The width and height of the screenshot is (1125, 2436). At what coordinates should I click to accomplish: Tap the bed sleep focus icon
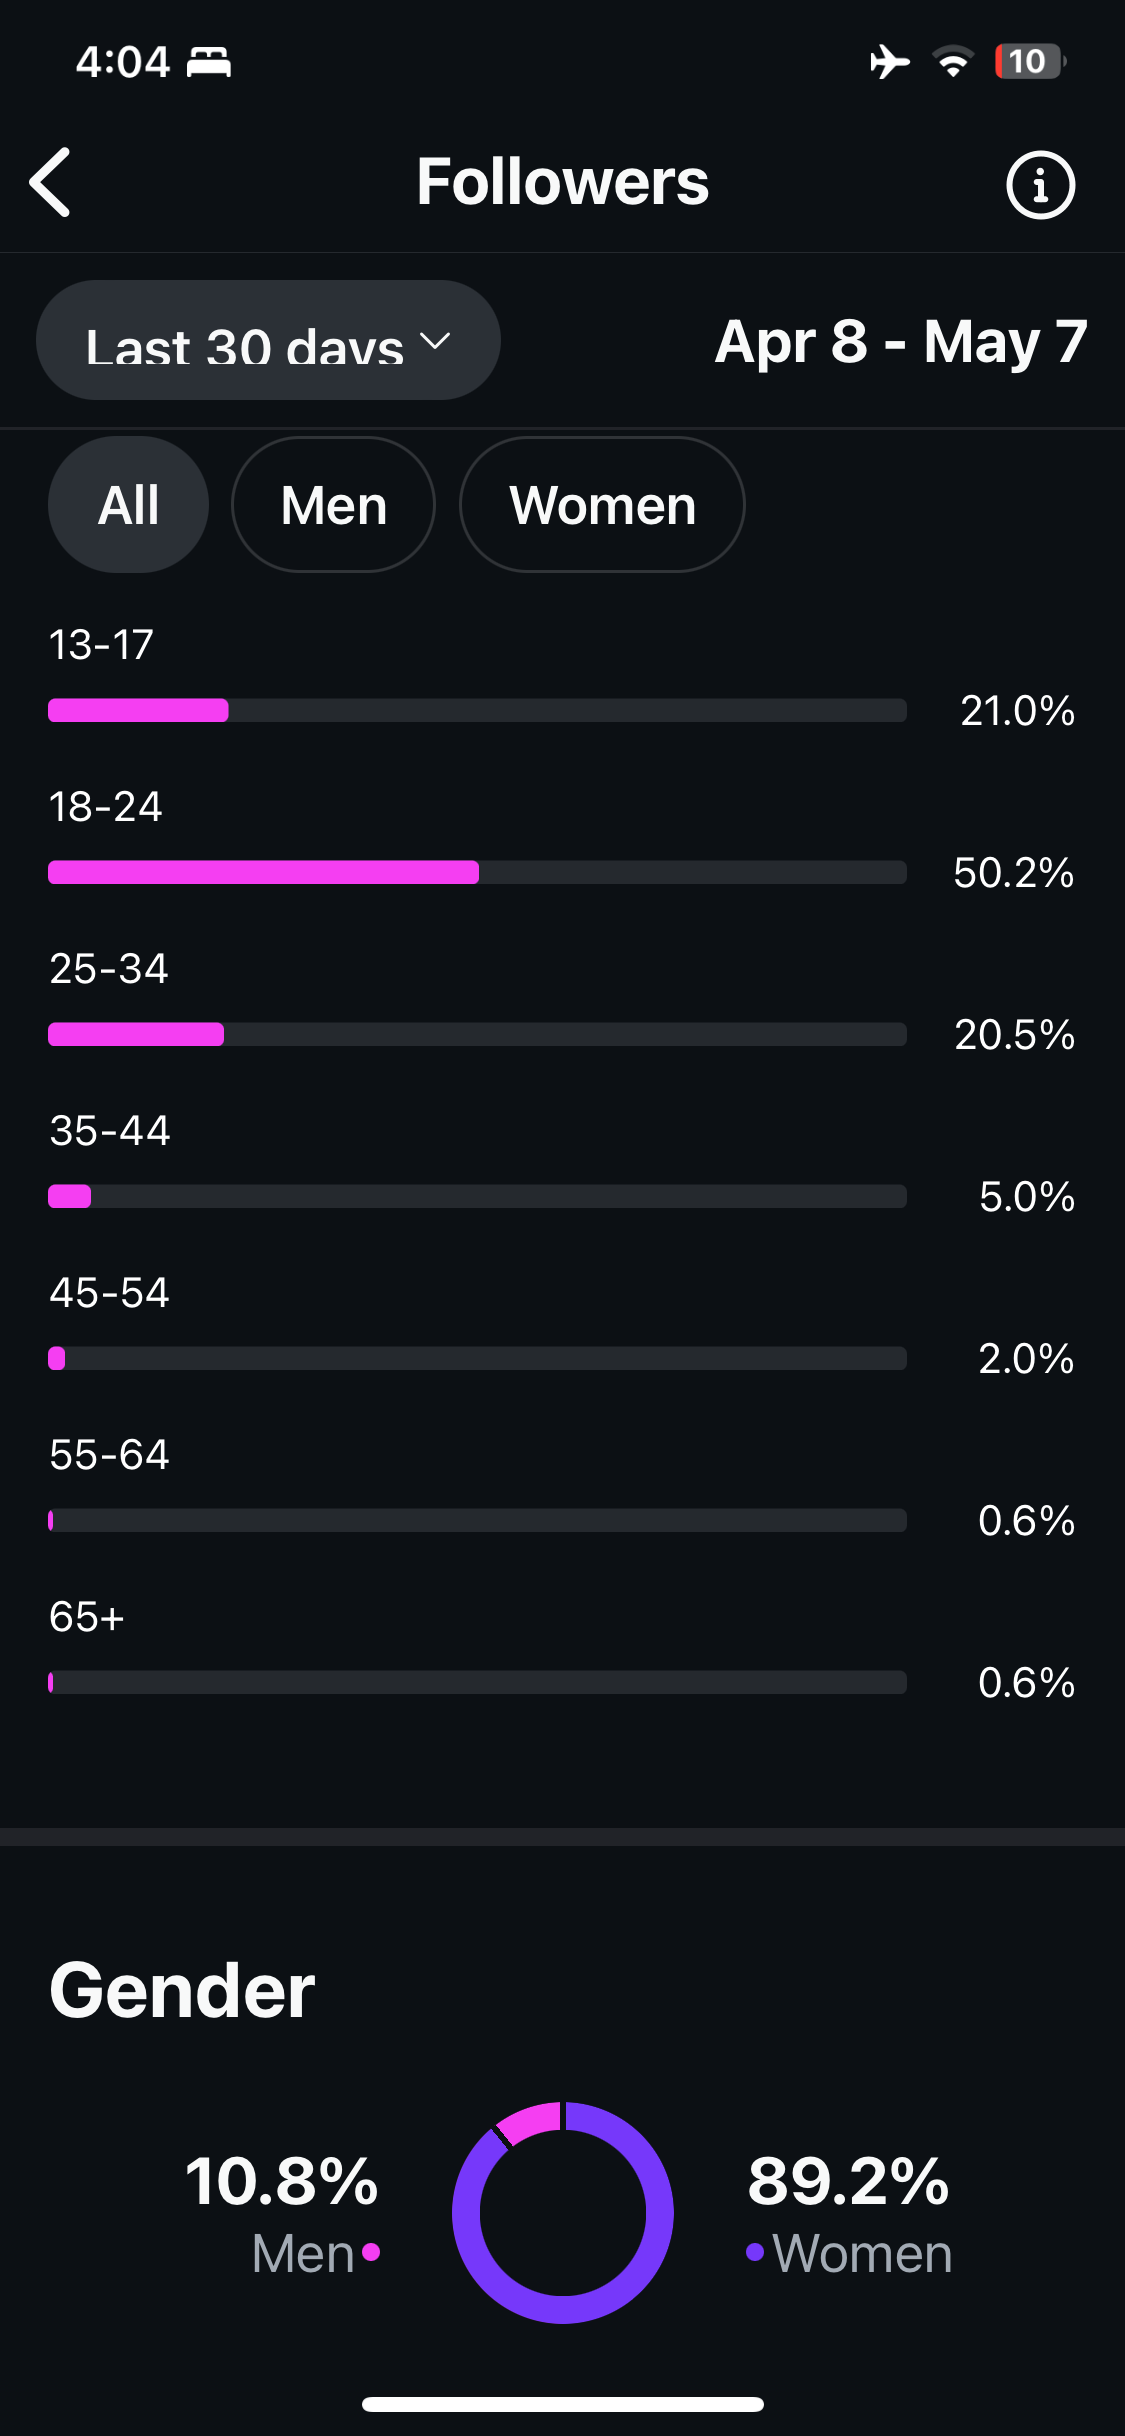tap(209, 62)
